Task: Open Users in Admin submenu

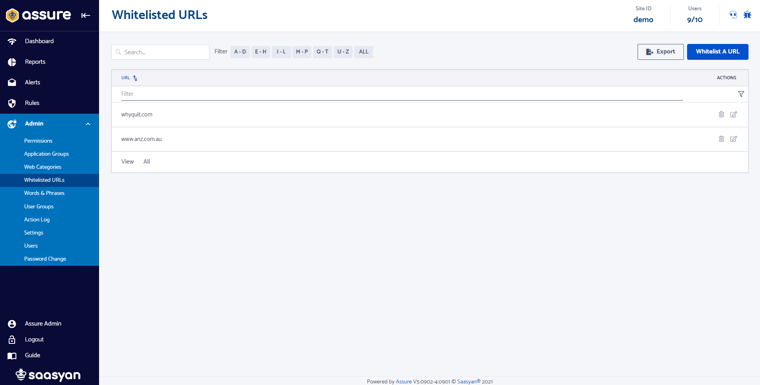Action: click(31, 246)
